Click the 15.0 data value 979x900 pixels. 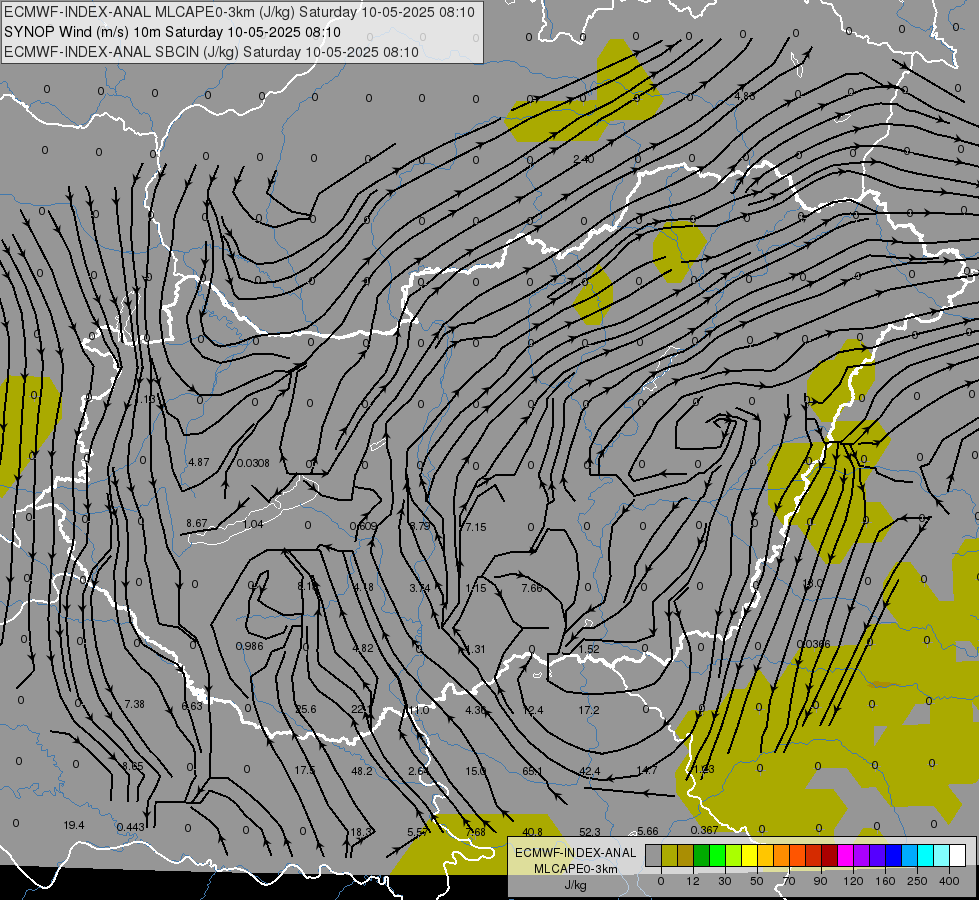click(475, 771)
